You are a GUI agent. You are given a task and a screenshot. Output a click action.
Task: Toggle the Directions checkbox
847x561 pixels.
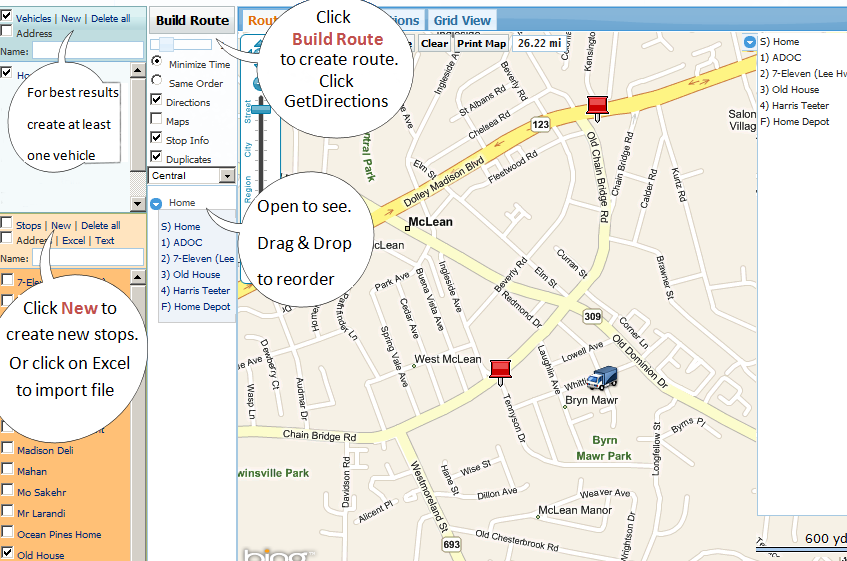click(x=156, y=100)
